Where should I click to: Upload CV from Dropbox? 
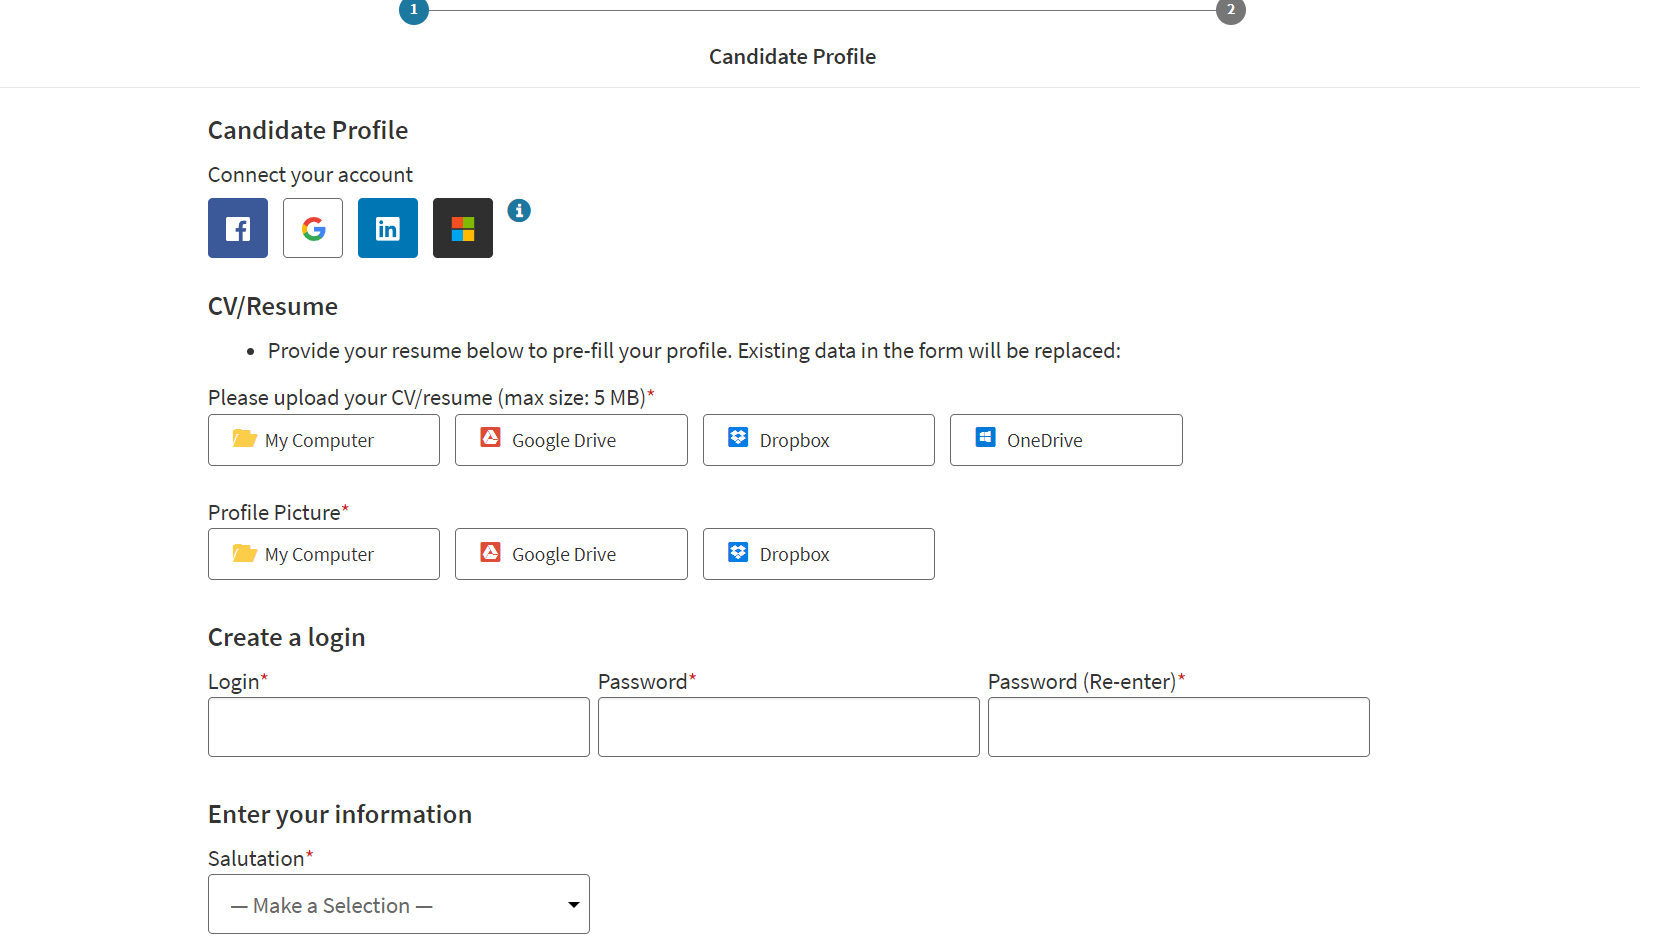(x=819, y=440)
